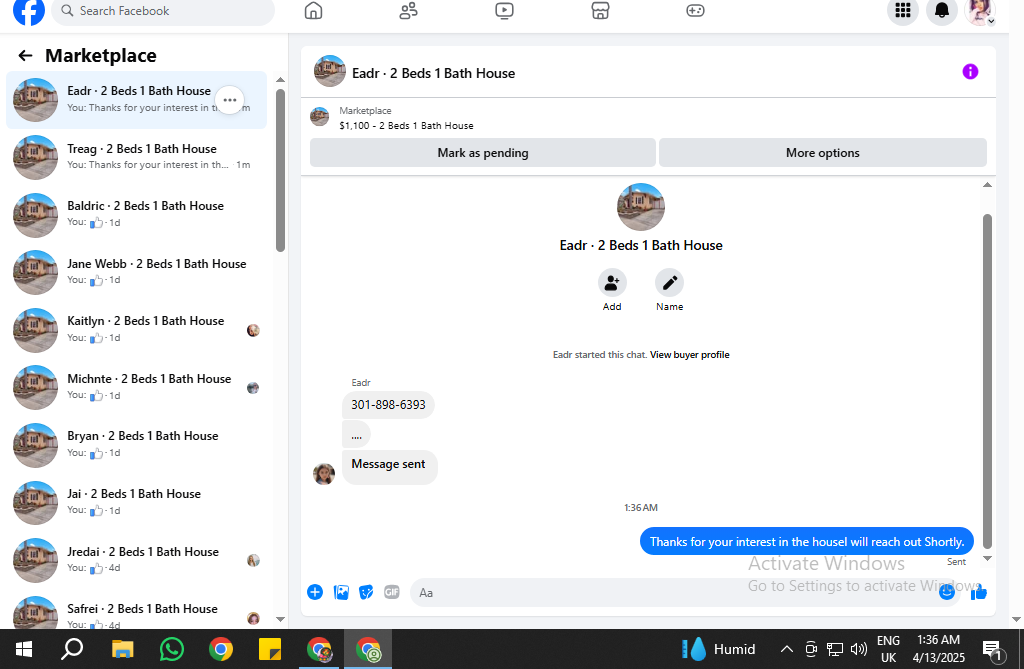Open Facebook logo home
The image size is (1024, 669).
tap(29, 10)
